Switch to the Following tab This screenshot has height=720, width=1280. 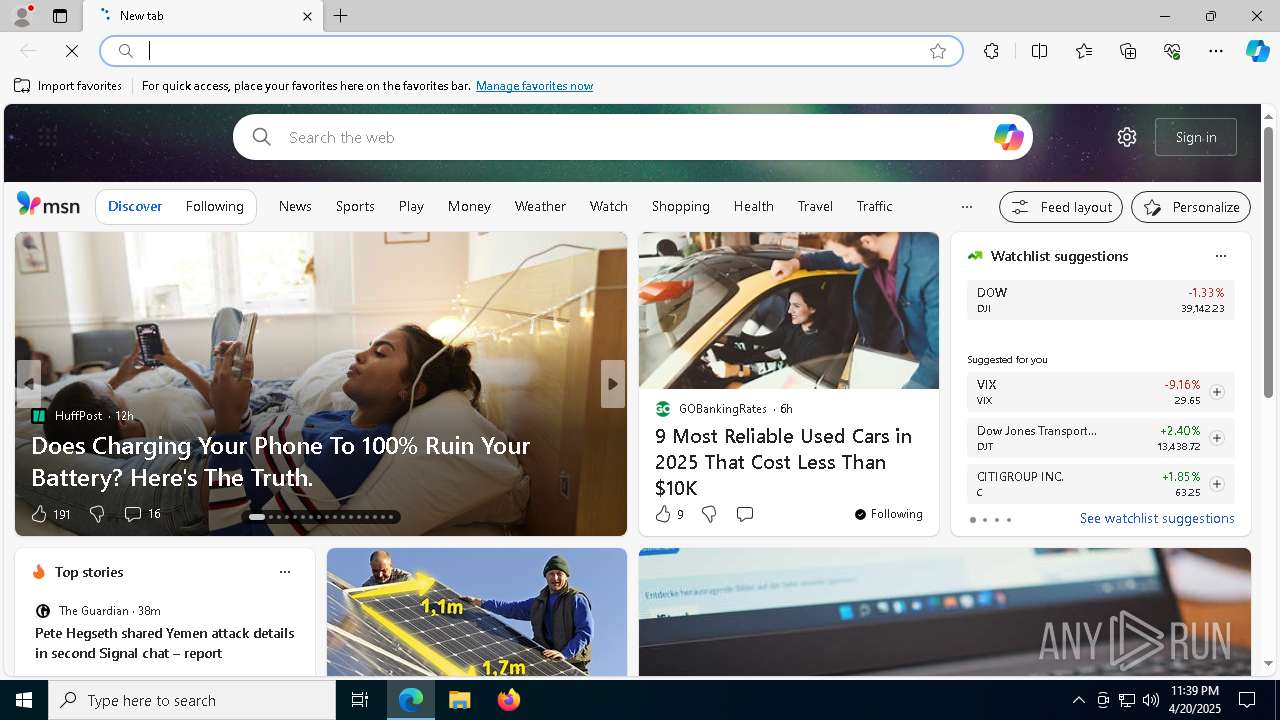tap(214, 206)
